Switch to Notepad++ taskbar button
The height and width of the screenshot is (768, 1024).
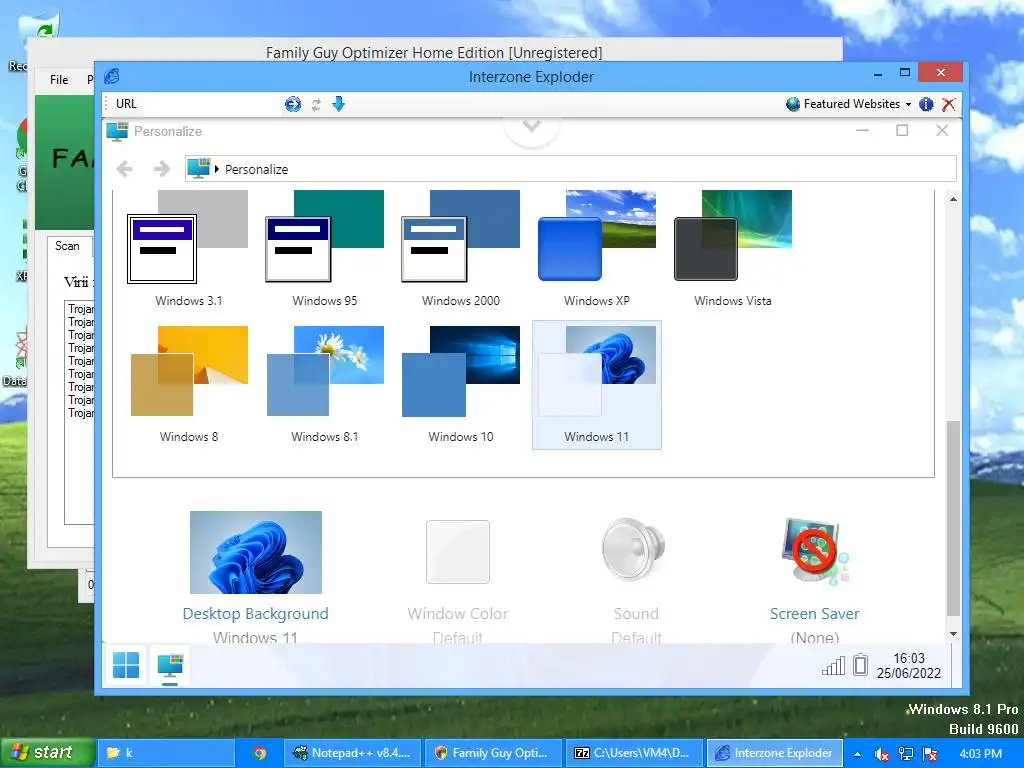tap(353, 753)
